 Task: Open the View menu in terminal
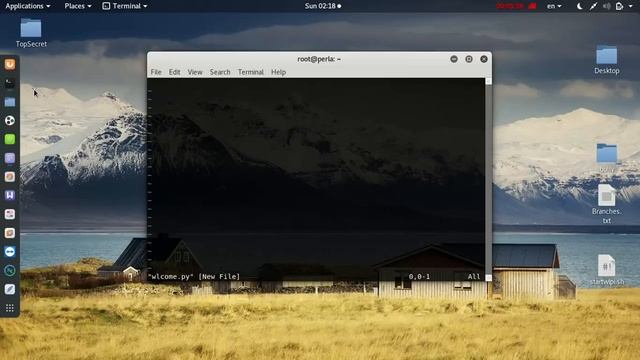tap(195, 72)
